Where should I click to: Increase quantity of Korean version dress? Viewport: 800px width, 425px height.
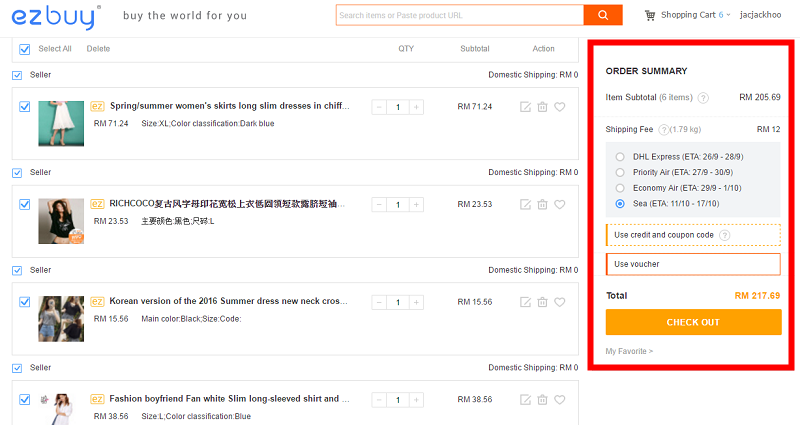(x=416, y=303)
